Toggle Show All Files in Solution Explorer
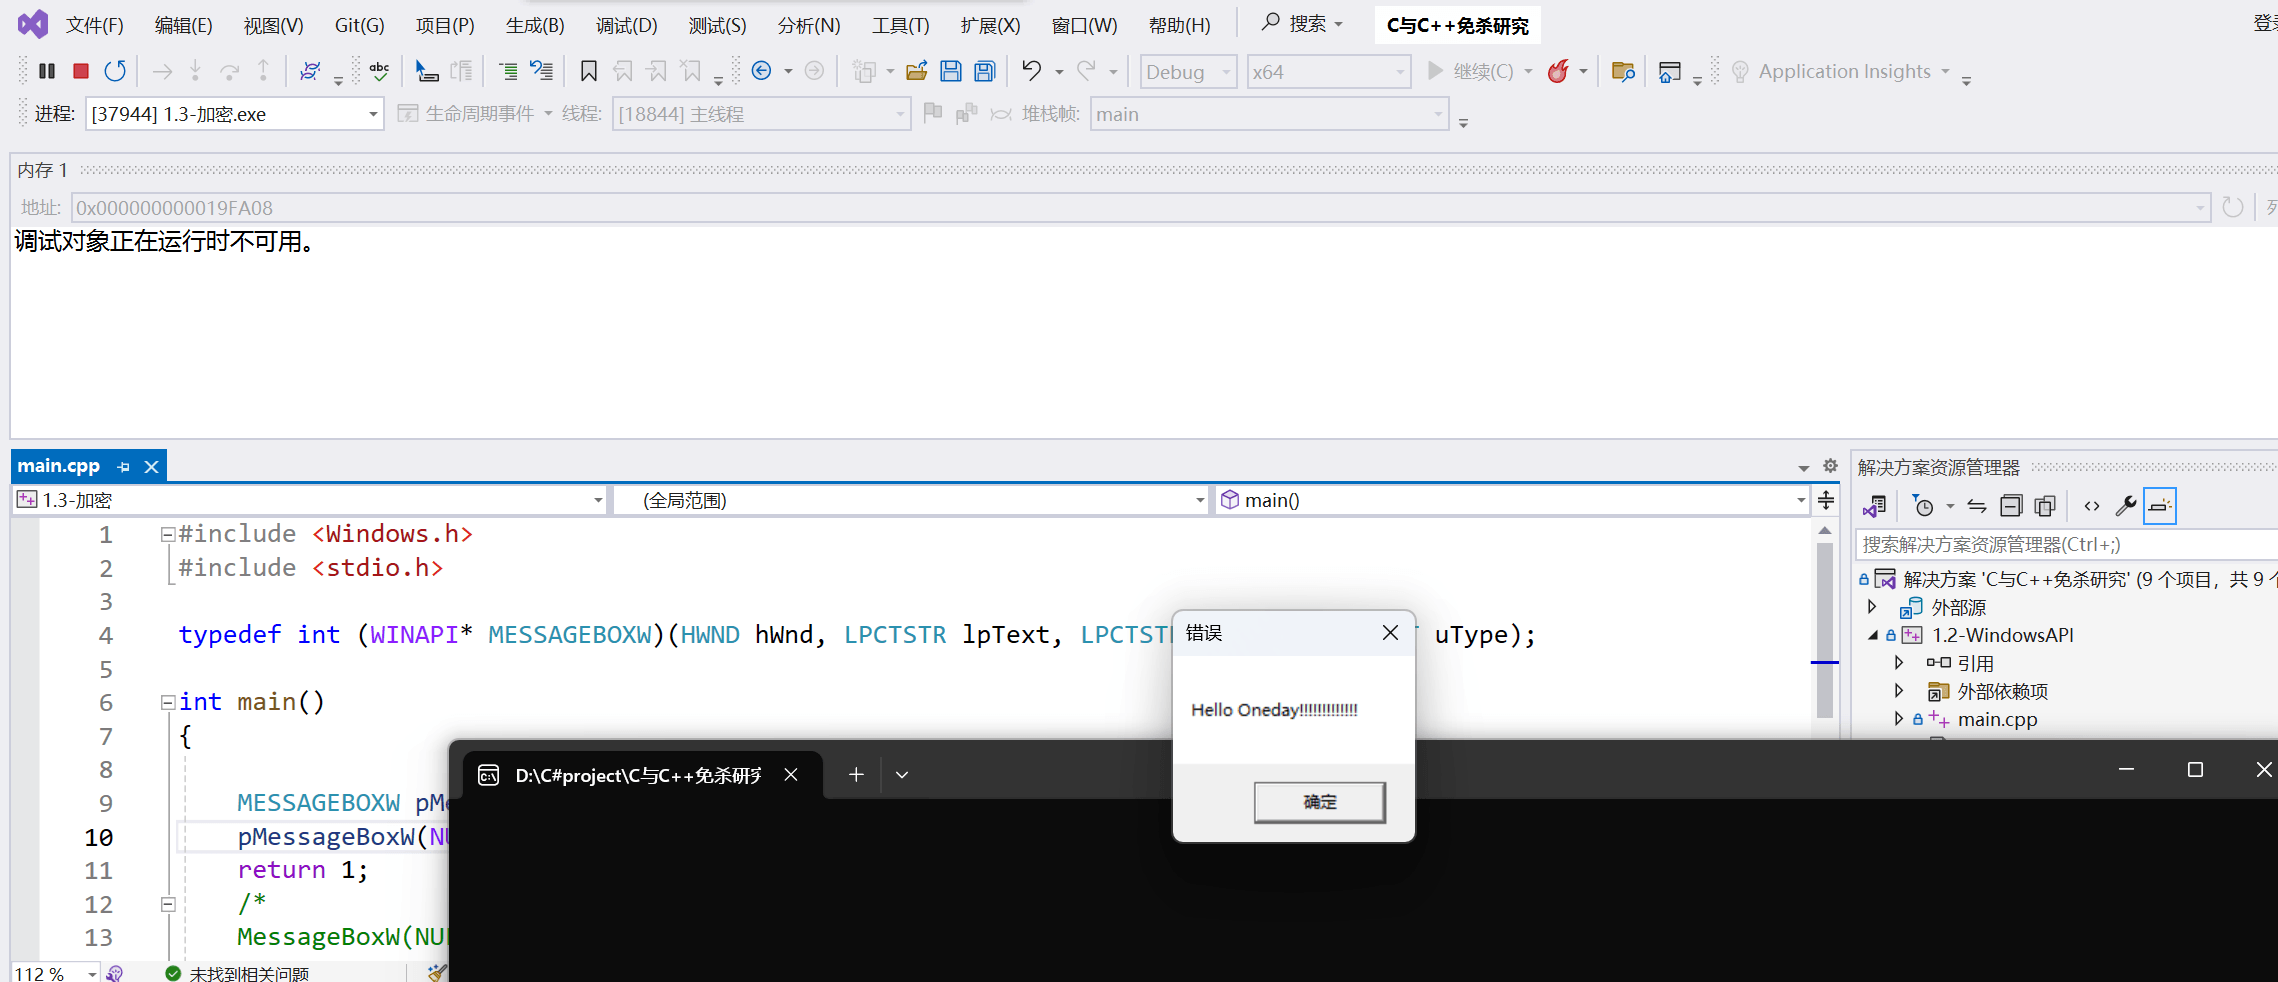This screenshot has height=982, width=2278. [2045, 506]
